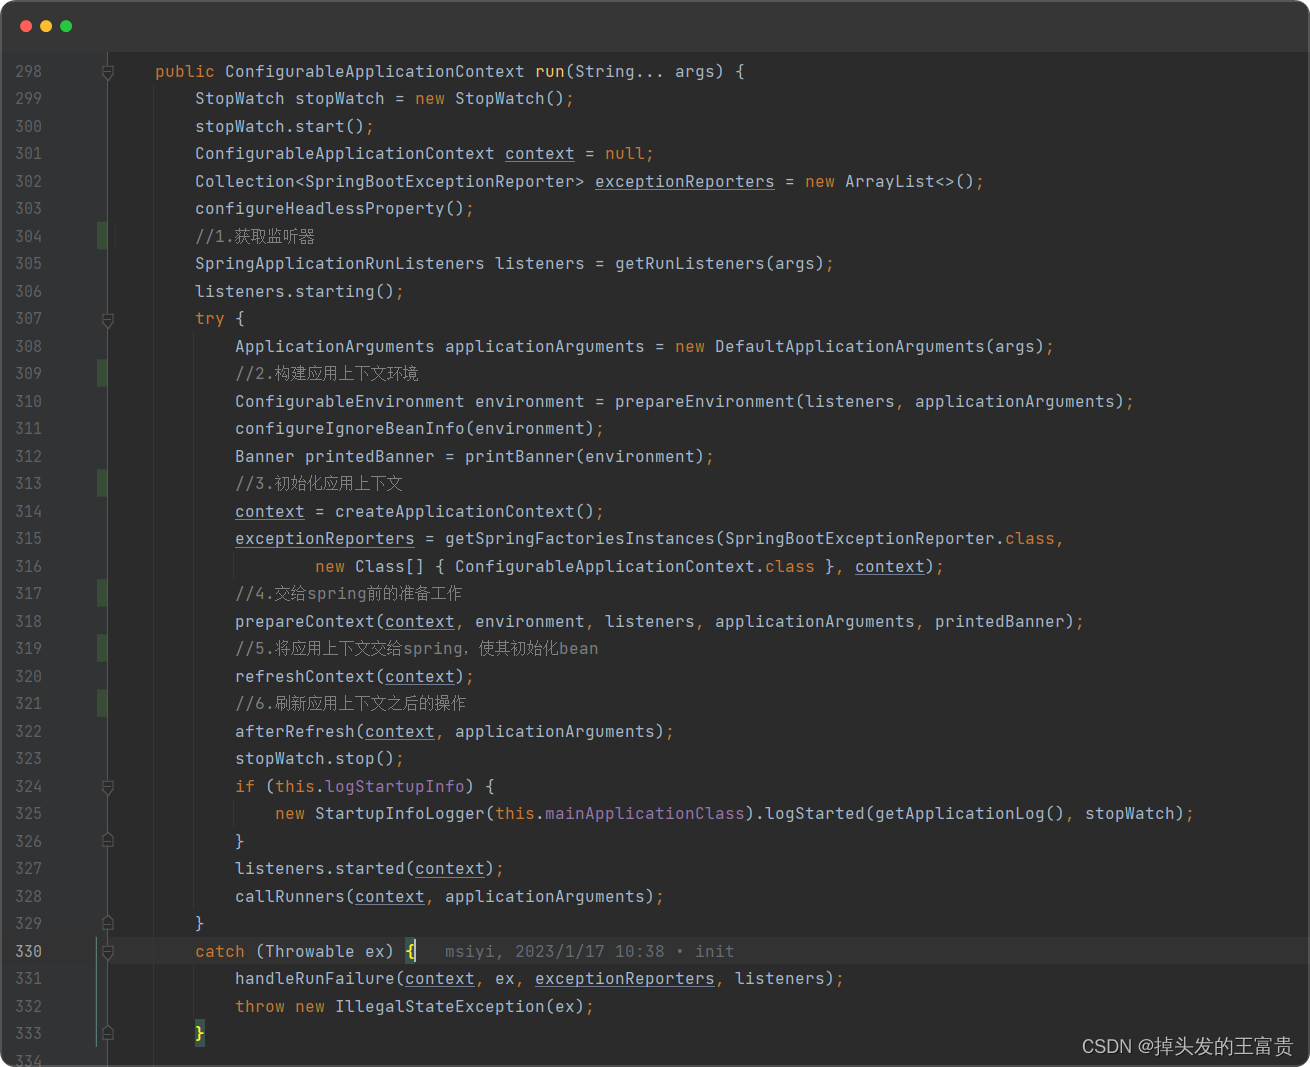Click listeners.starting() on line 306
Viewport: 1310px width, 1067px height.
pyautogui.click(x=295, y=292)
